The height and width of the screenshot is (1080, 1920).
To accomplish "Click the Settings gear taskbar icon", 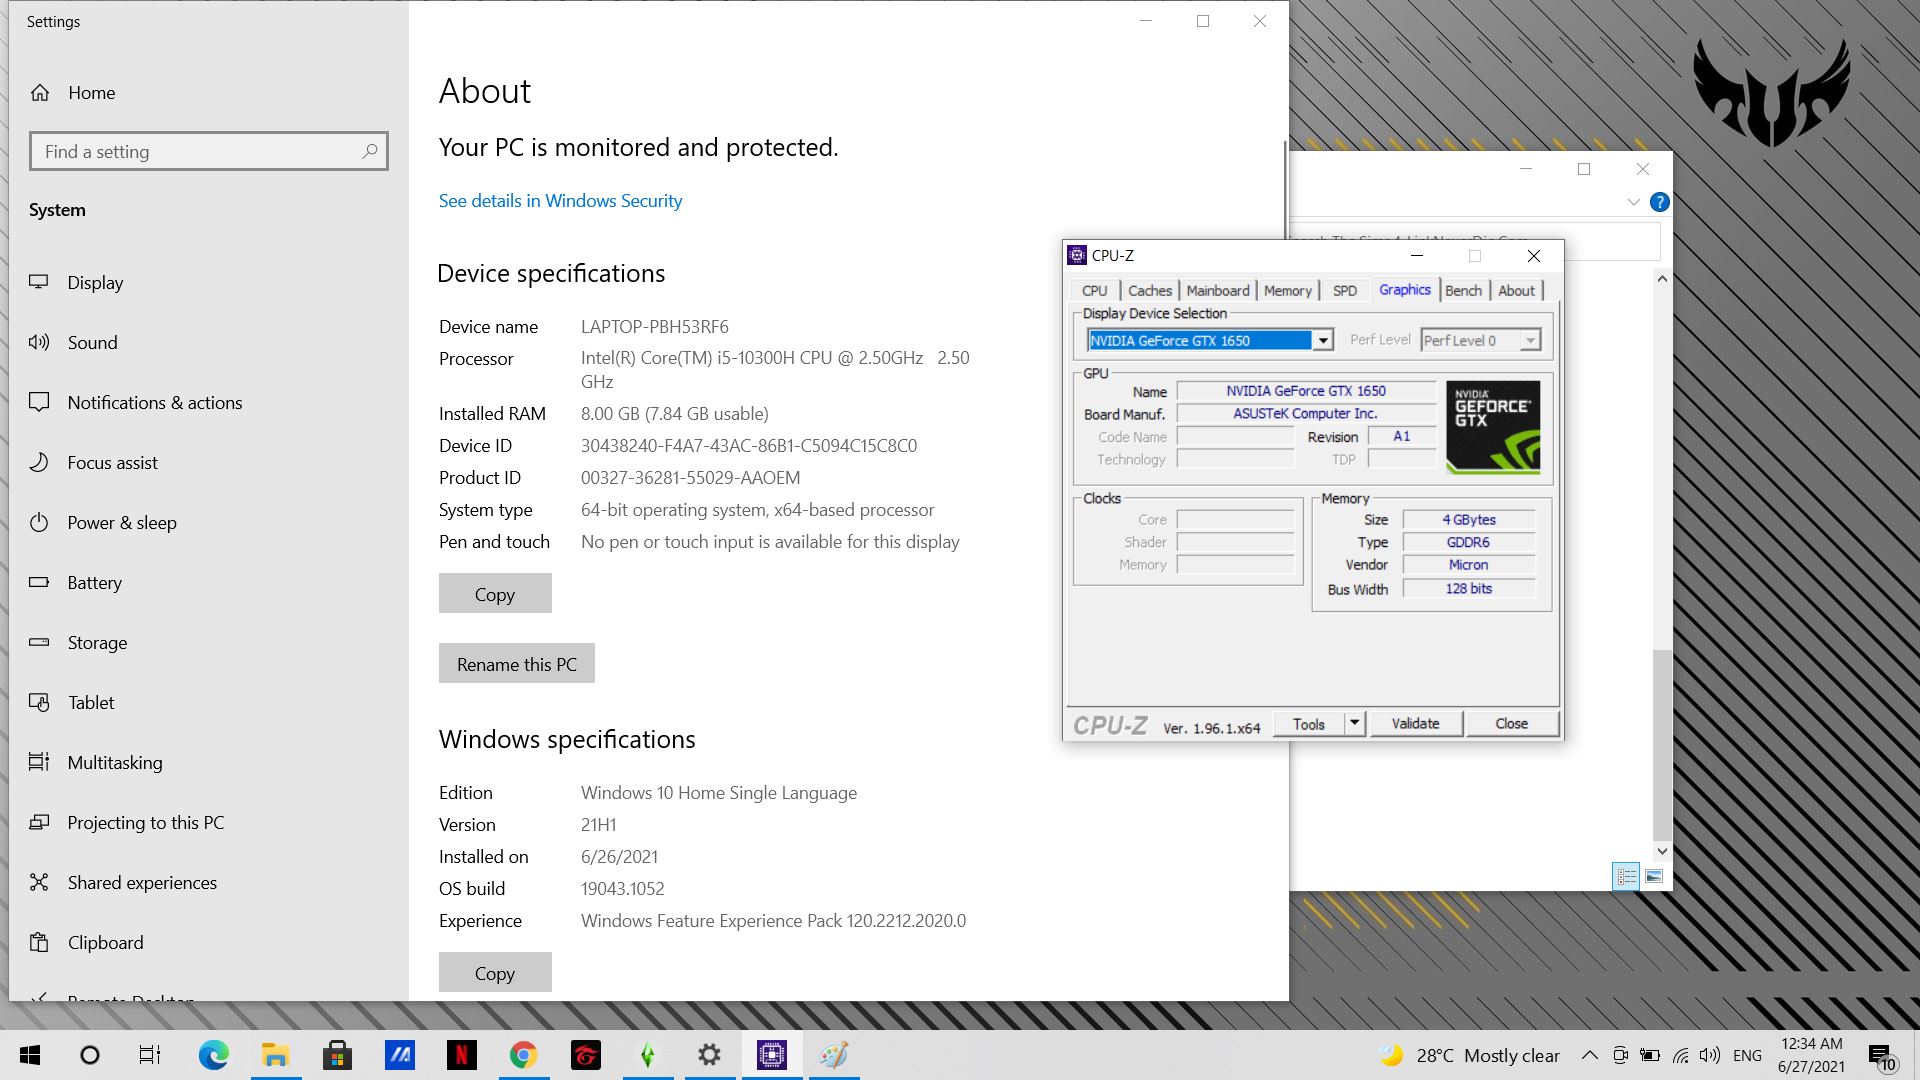I will (x=709, y=1054).
